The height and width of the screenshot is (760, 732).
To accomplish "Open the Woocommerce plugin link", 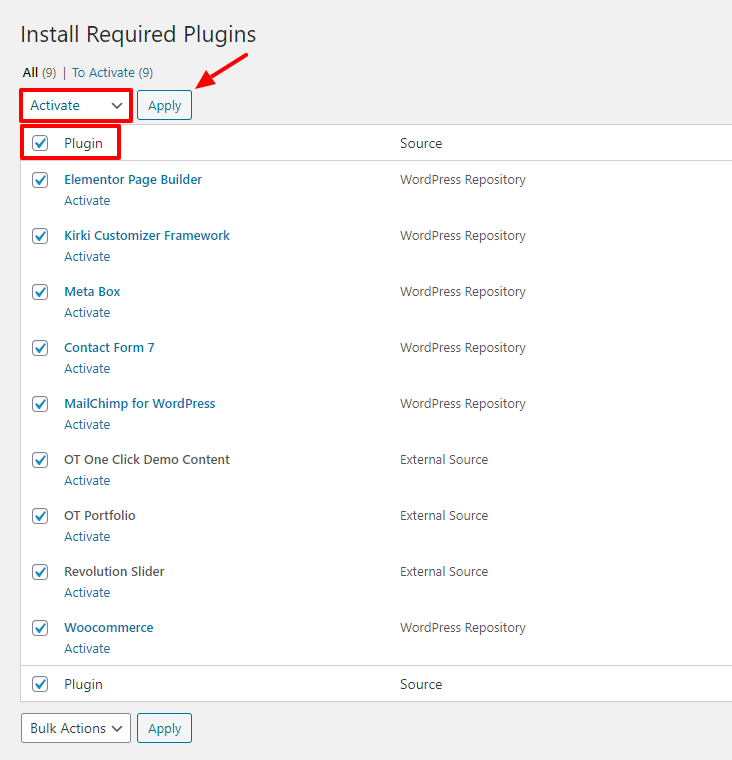I will tap(109, 627).
